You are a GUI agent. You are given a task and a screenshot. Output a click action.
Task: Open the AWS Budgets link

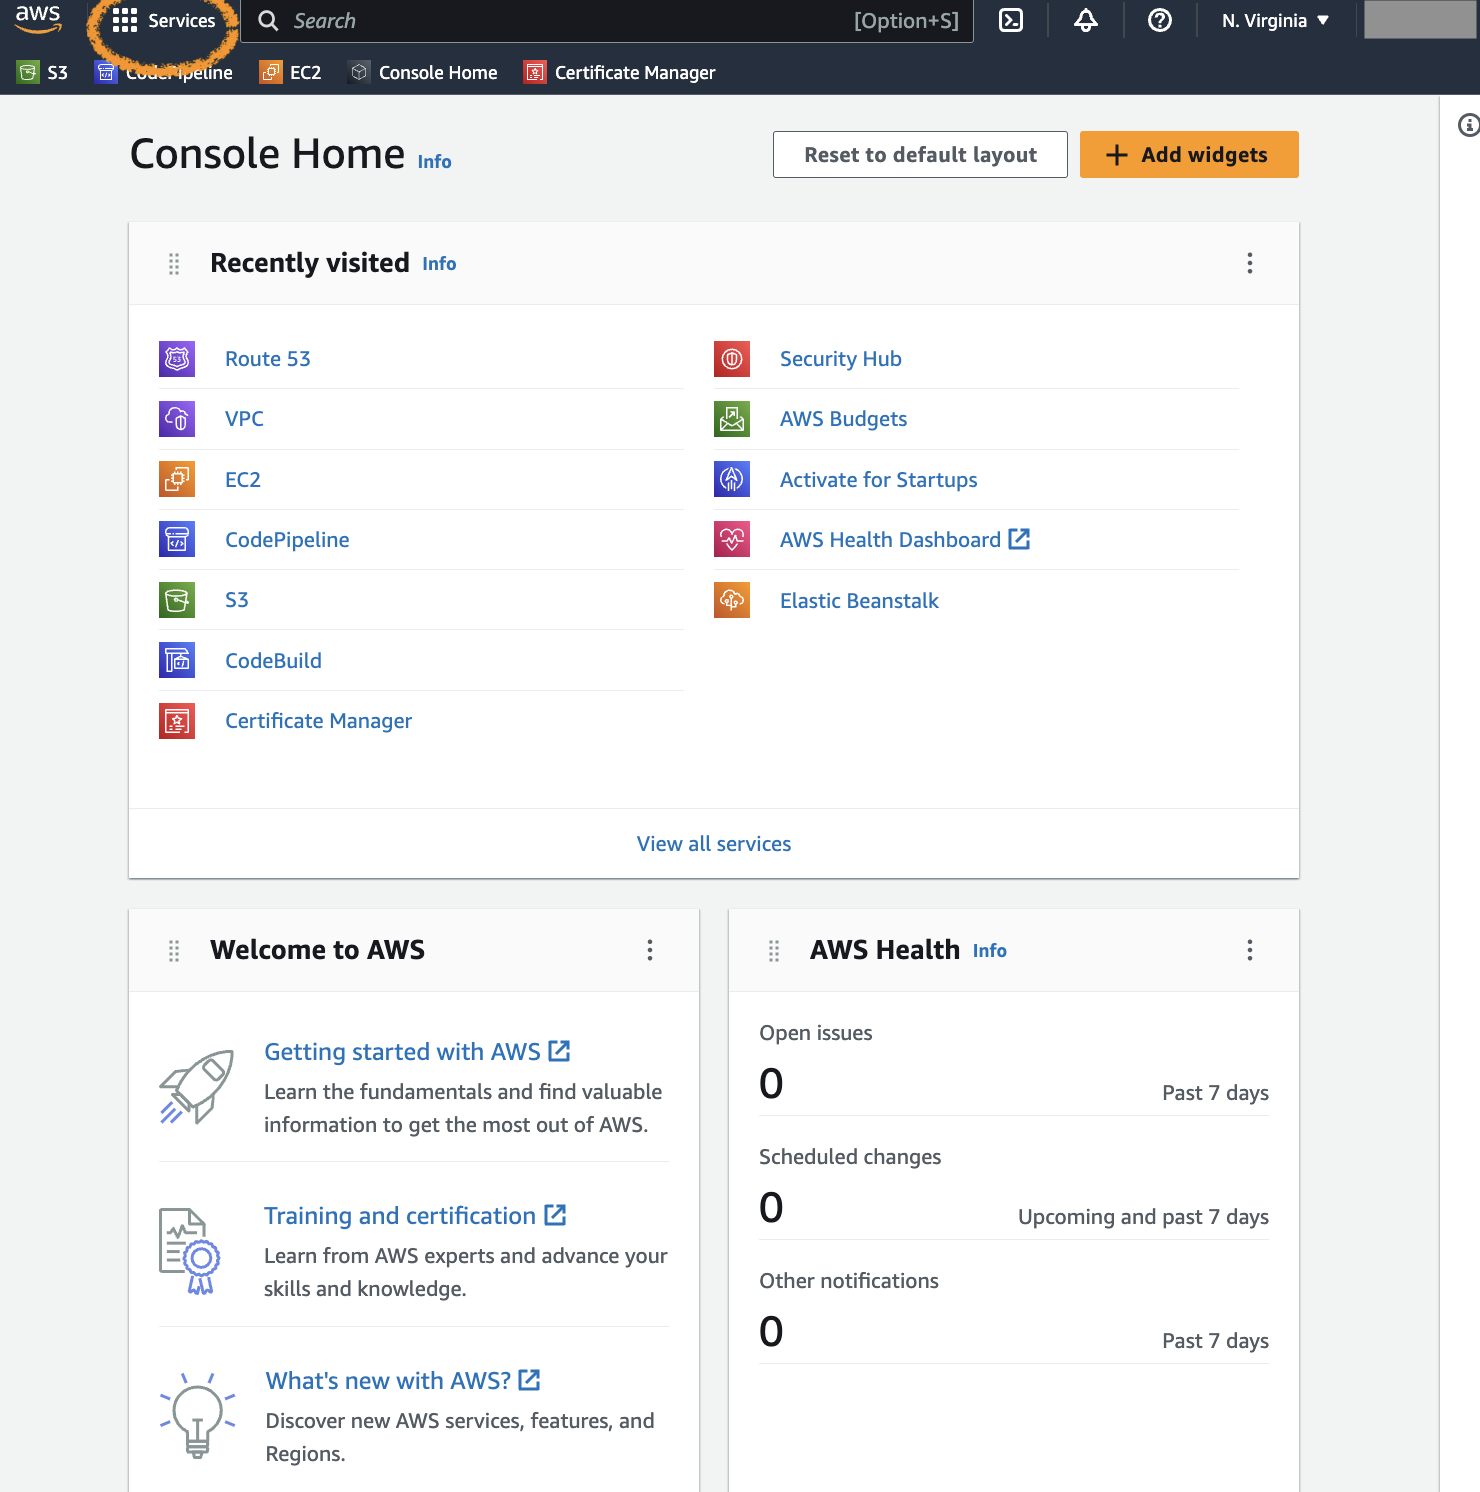844,419
